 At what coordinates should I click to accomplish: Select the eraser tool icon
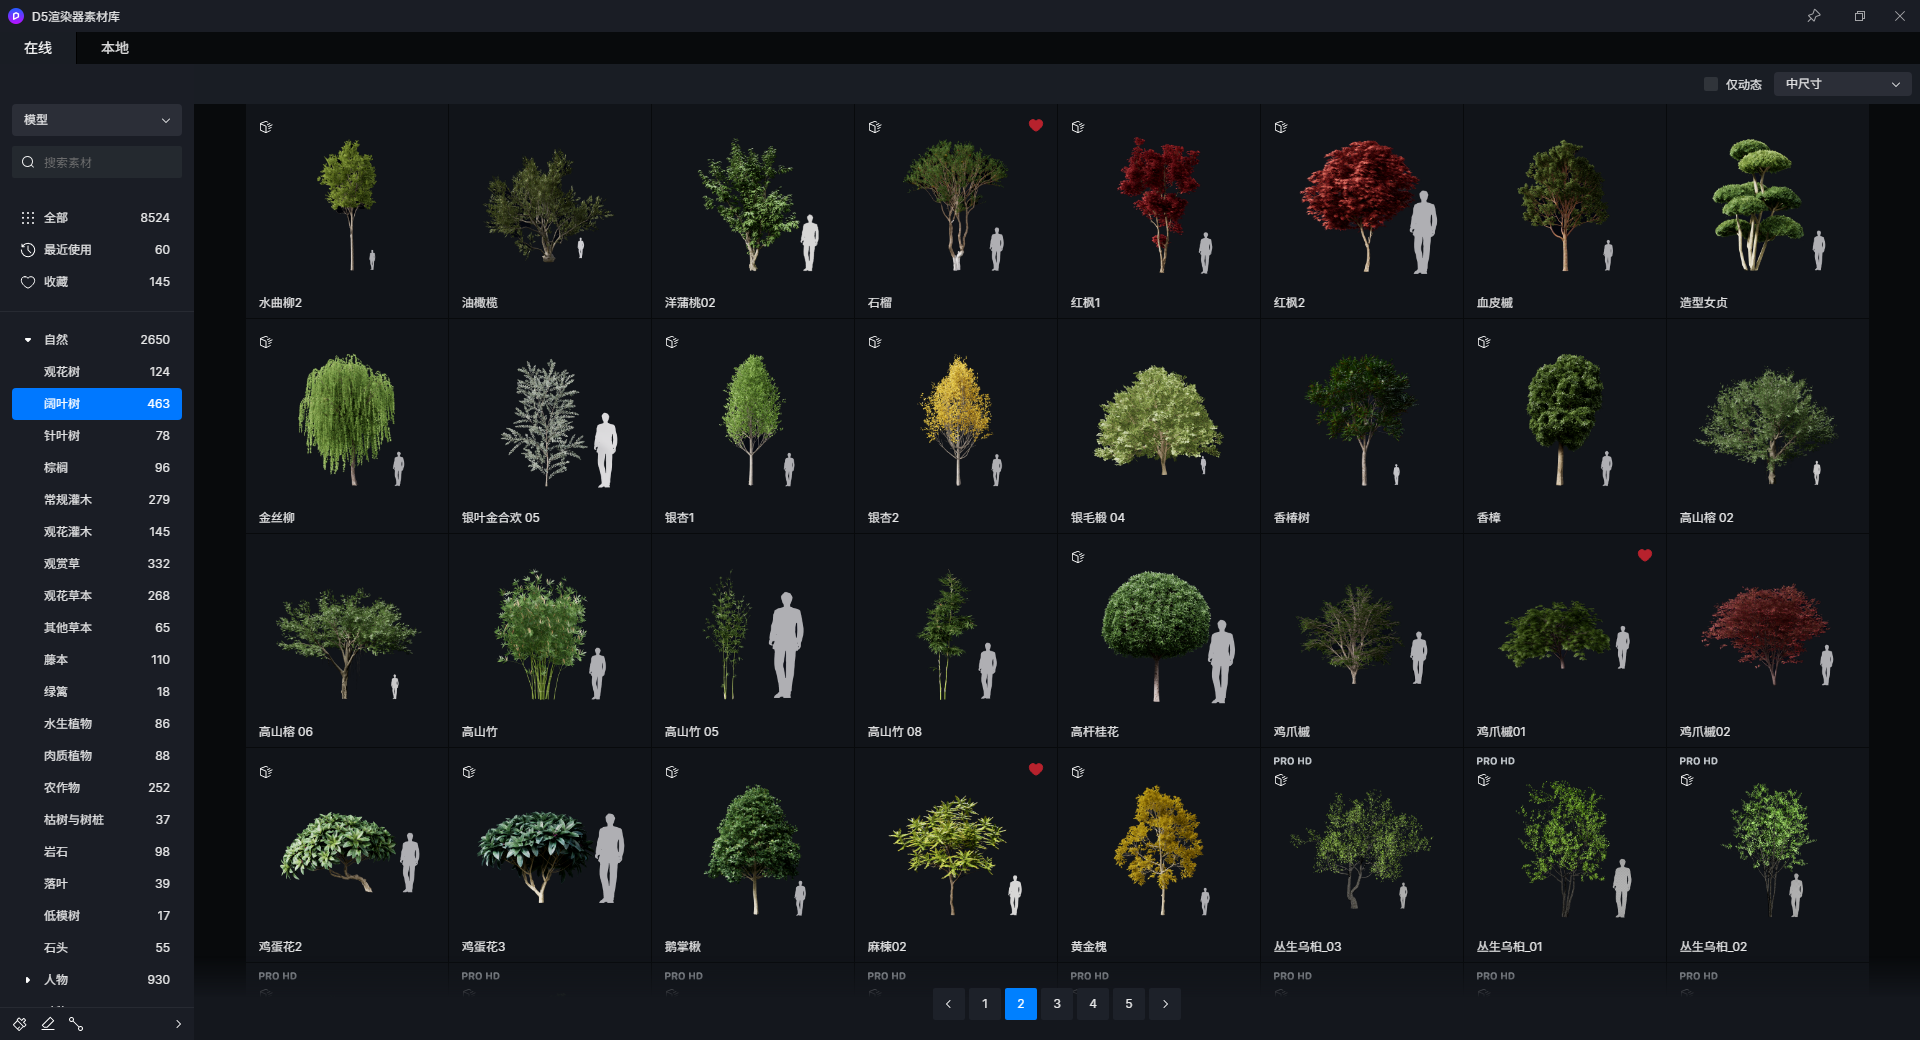[x=48, y=1024]
